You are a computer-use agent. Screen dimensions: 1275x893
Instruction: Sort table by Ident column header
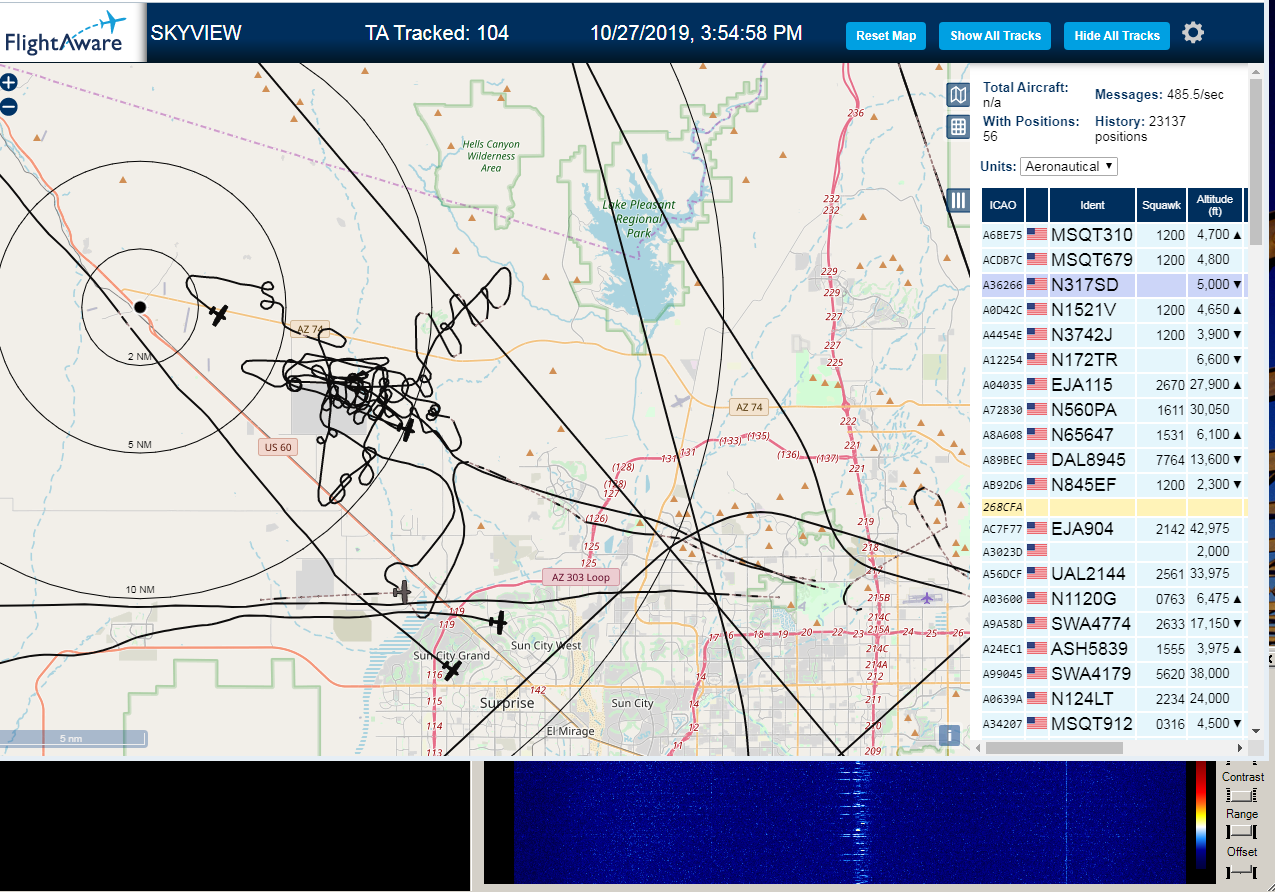[x=1092, y=205]
